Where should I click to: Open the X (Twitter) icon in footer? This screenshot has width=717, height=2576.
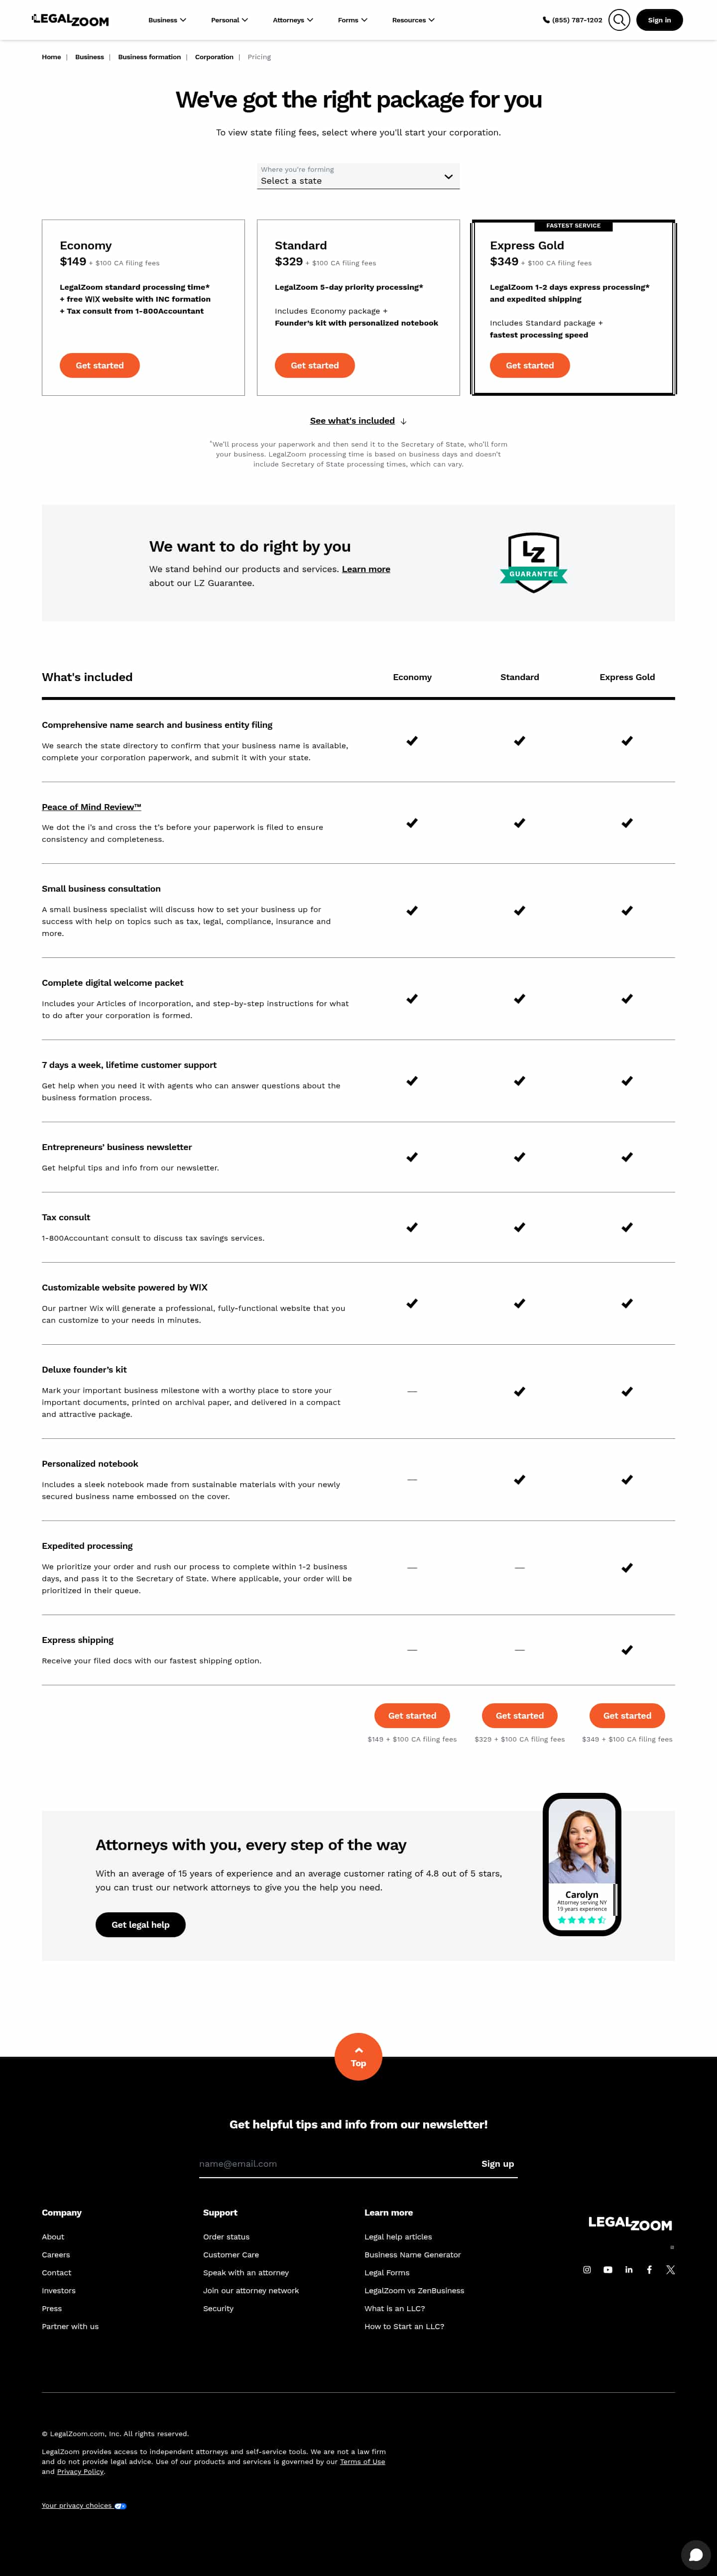(670, 2269)
